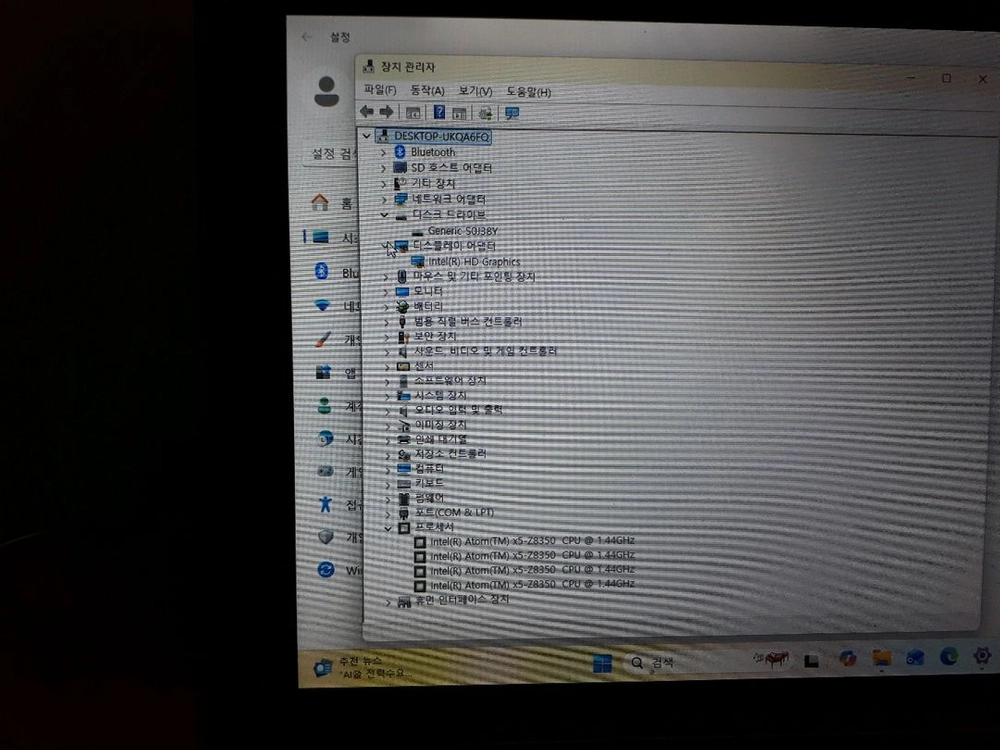Toggle the console tree toolbar icon
The image size is (1000, 750).
point(413,113)
